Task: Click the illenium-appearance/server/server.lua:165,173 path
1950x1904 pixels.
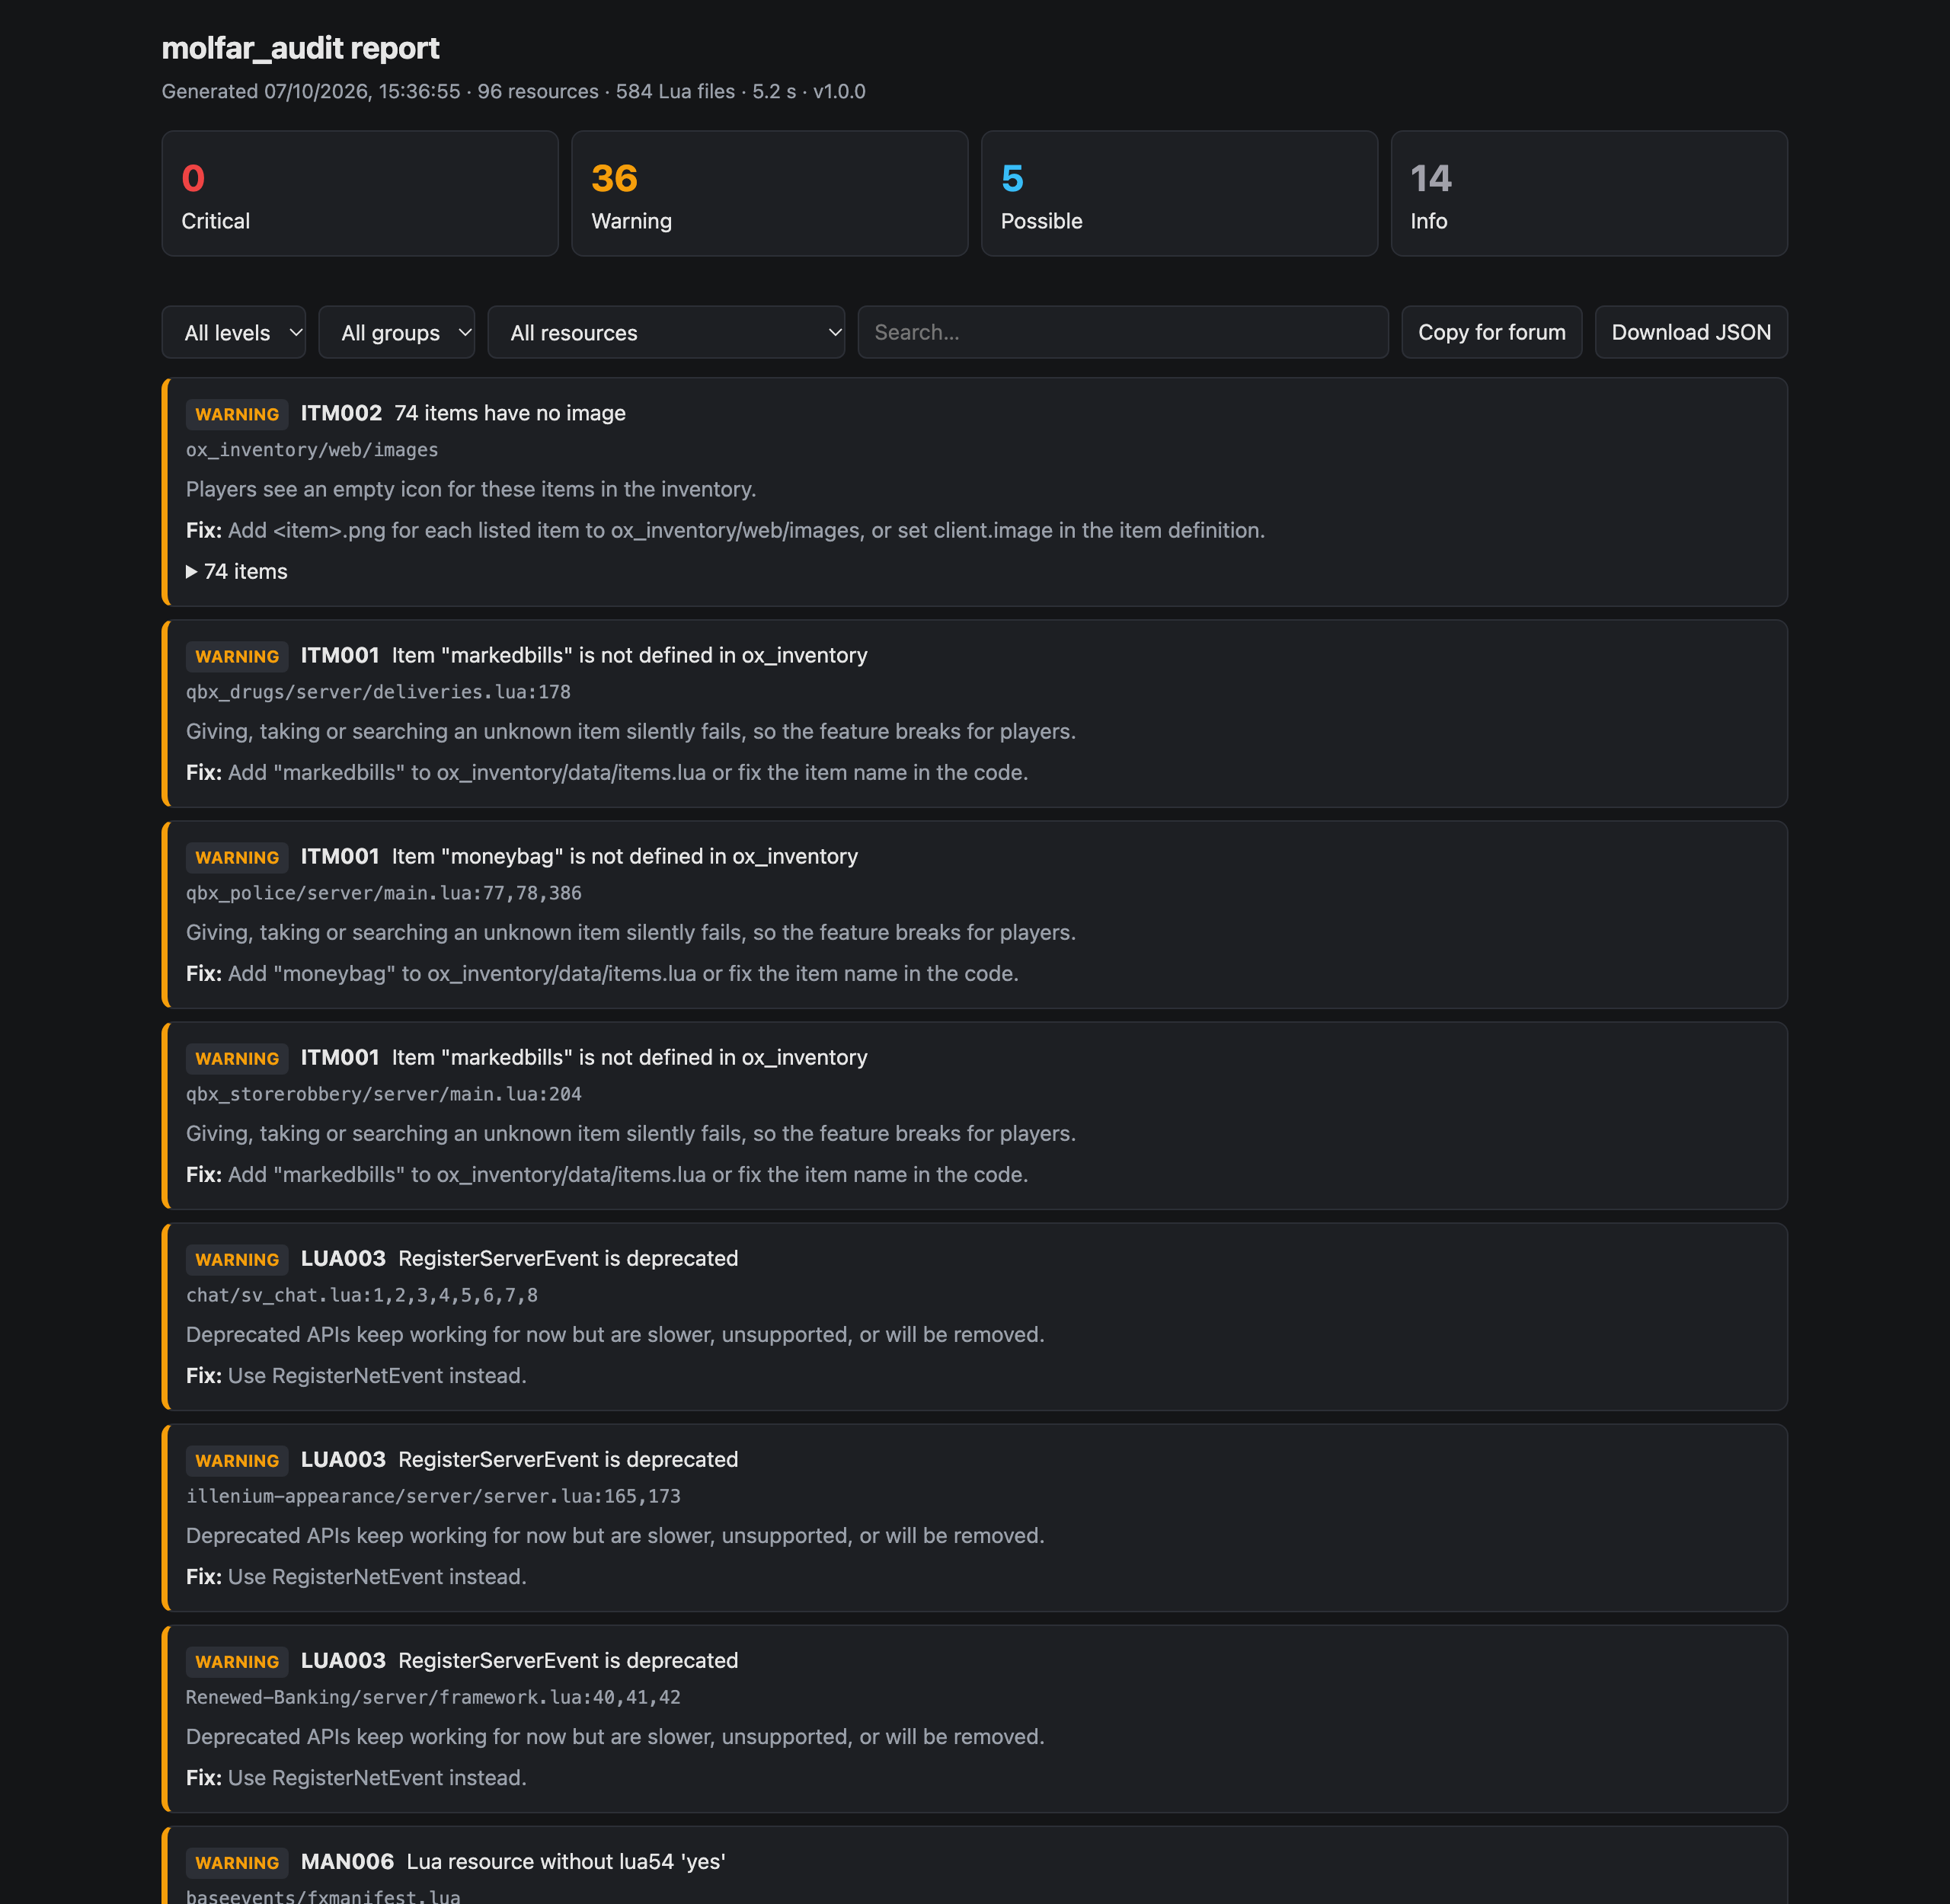Action: tap(433, 1496)
